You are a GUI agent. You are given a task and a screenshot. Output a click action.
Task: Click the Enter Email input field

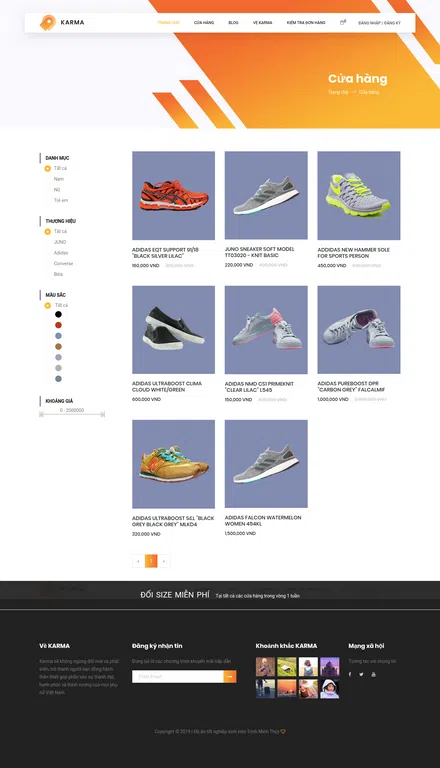click(177, 676)
